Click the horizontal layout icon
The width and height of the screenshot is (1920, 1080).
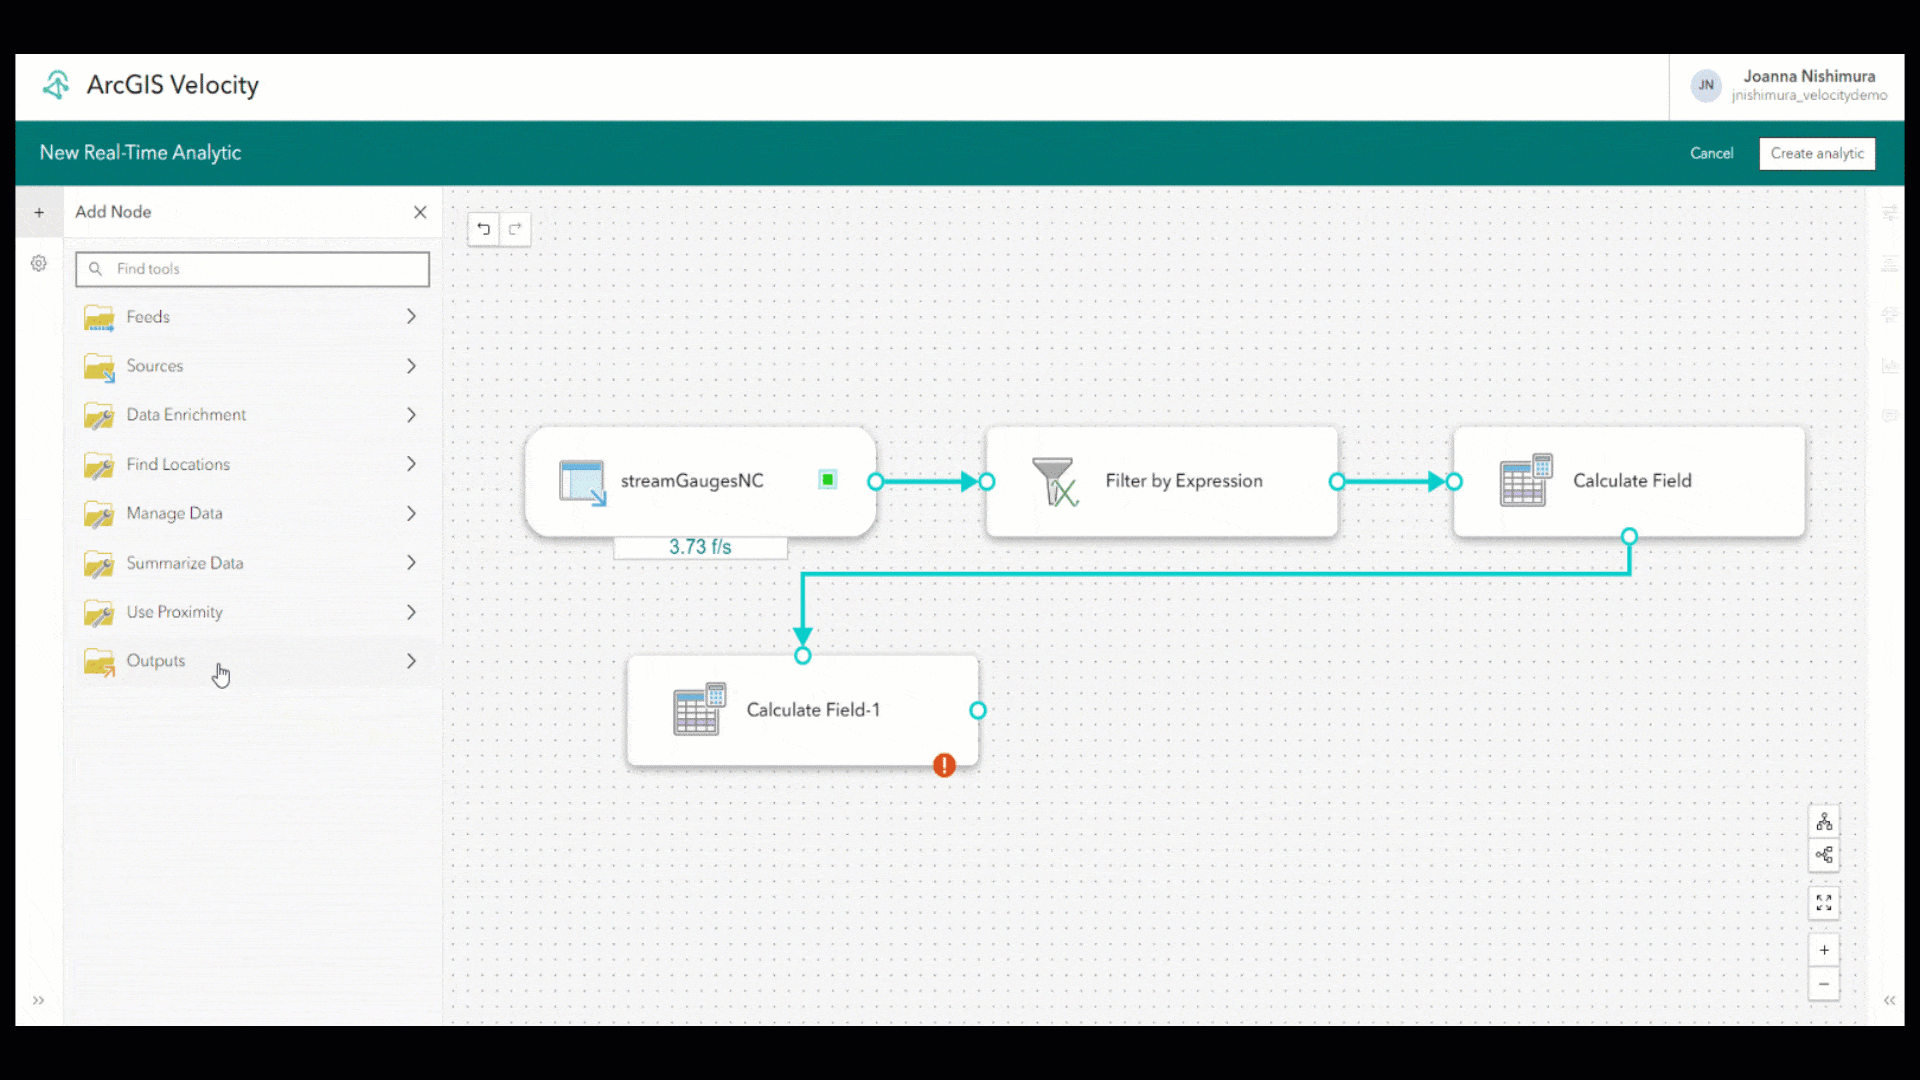pyautogui.click(x=1824, y=856)
